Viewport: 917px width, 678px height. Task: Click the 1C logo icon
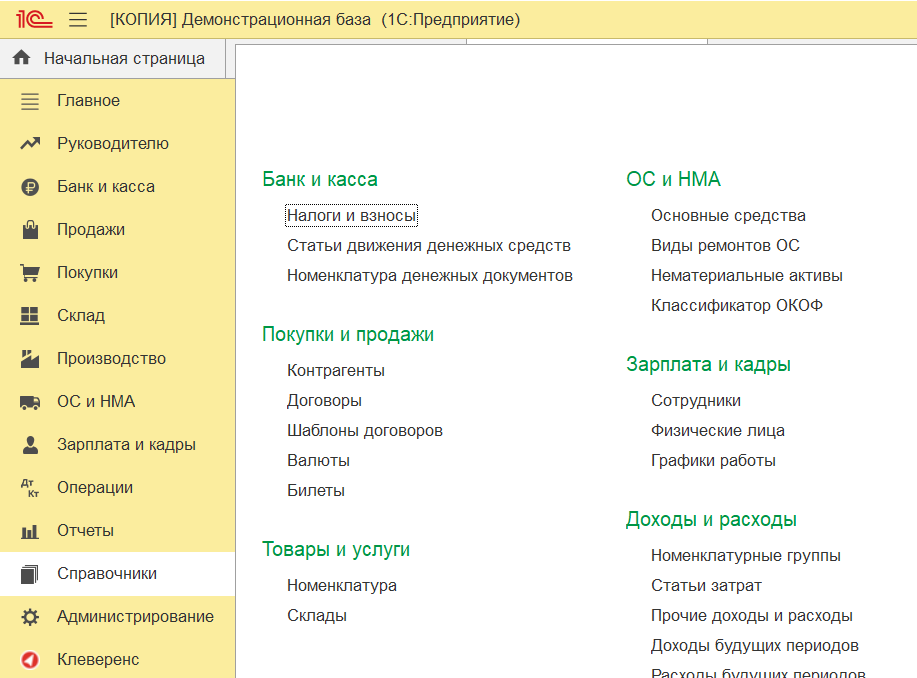click(x=34, y=20)
